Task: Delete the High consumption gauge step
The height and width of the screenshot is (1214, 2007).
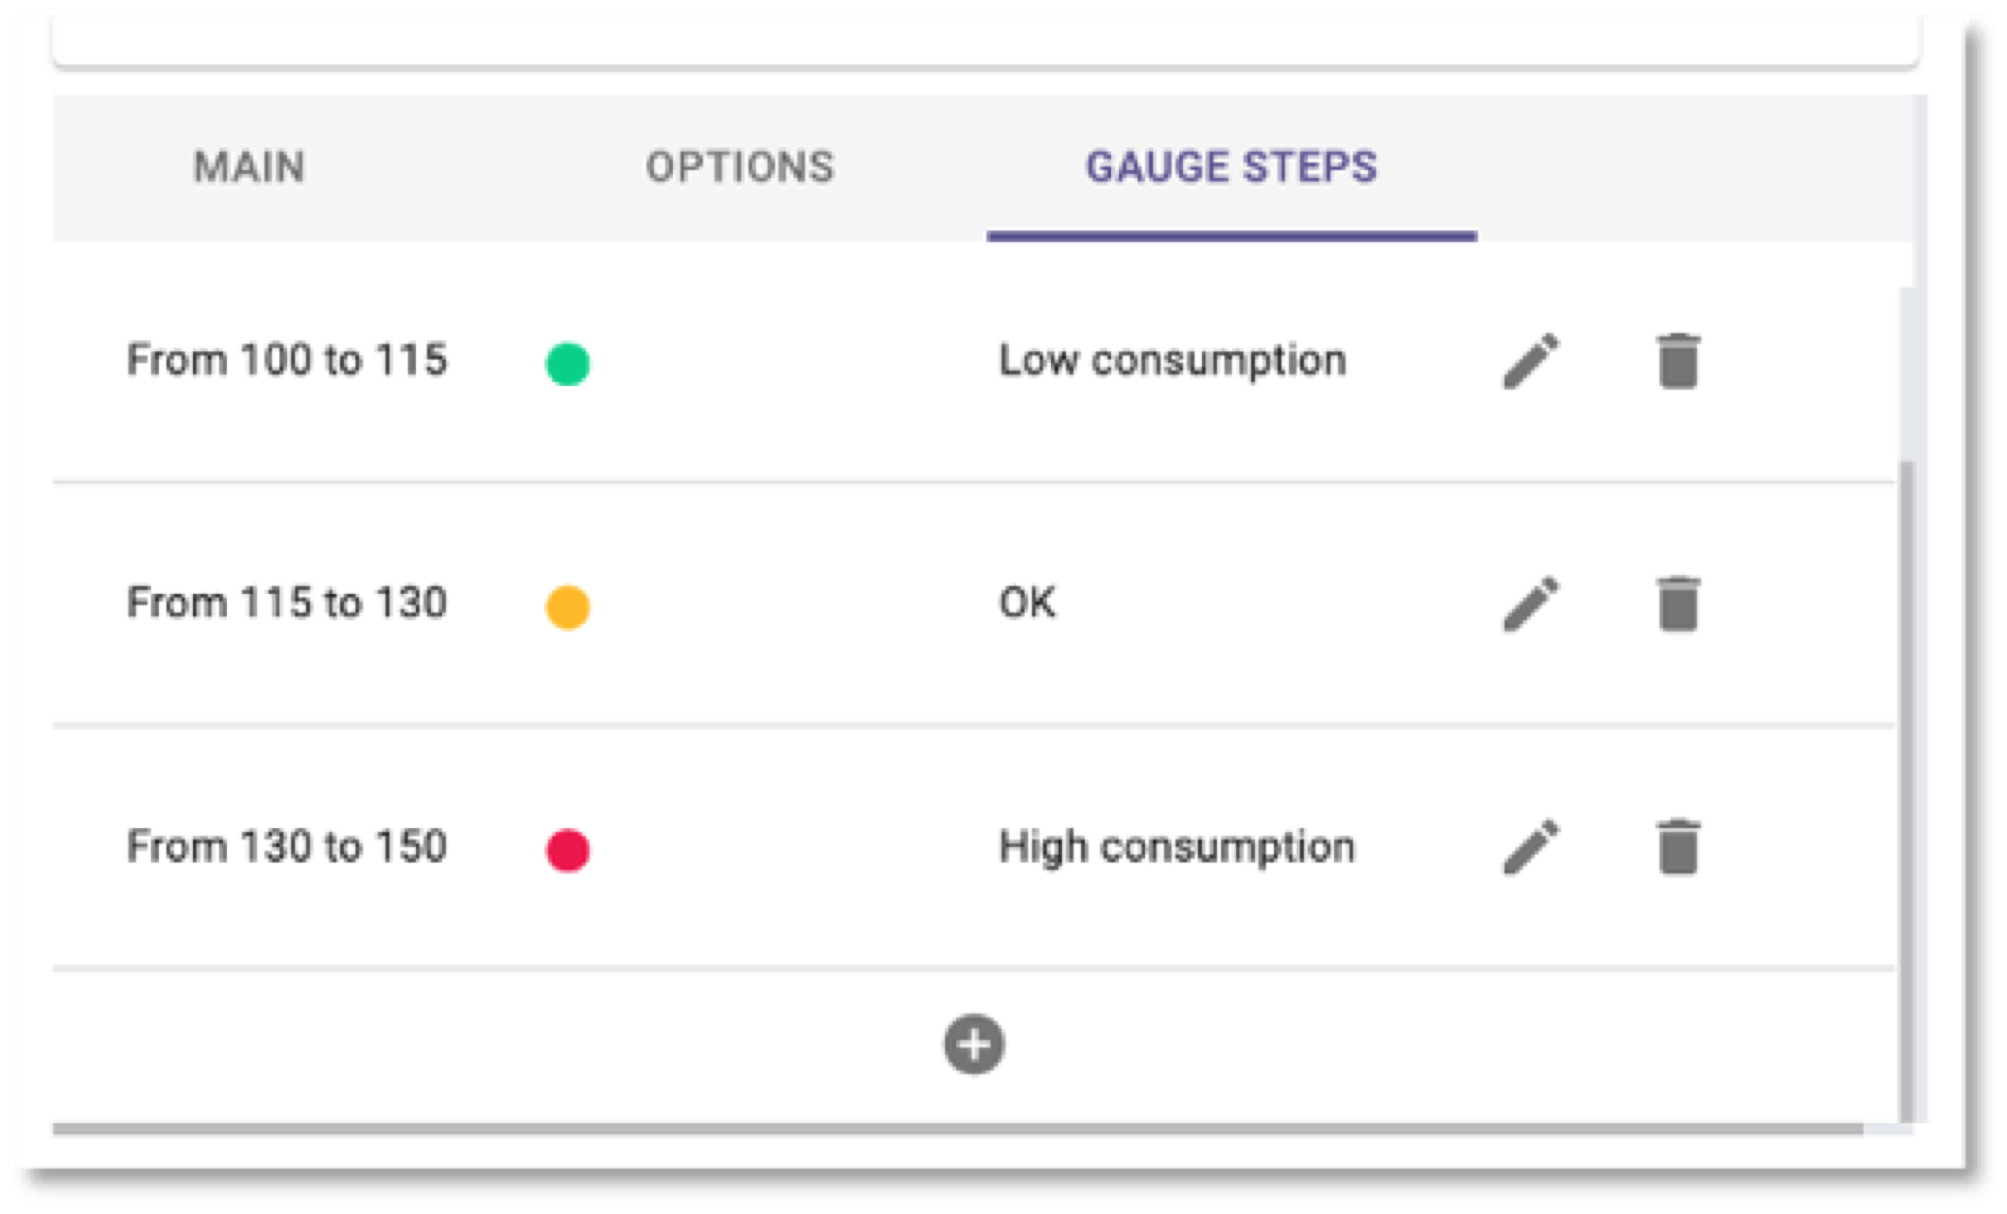Action: [1678, 847]
